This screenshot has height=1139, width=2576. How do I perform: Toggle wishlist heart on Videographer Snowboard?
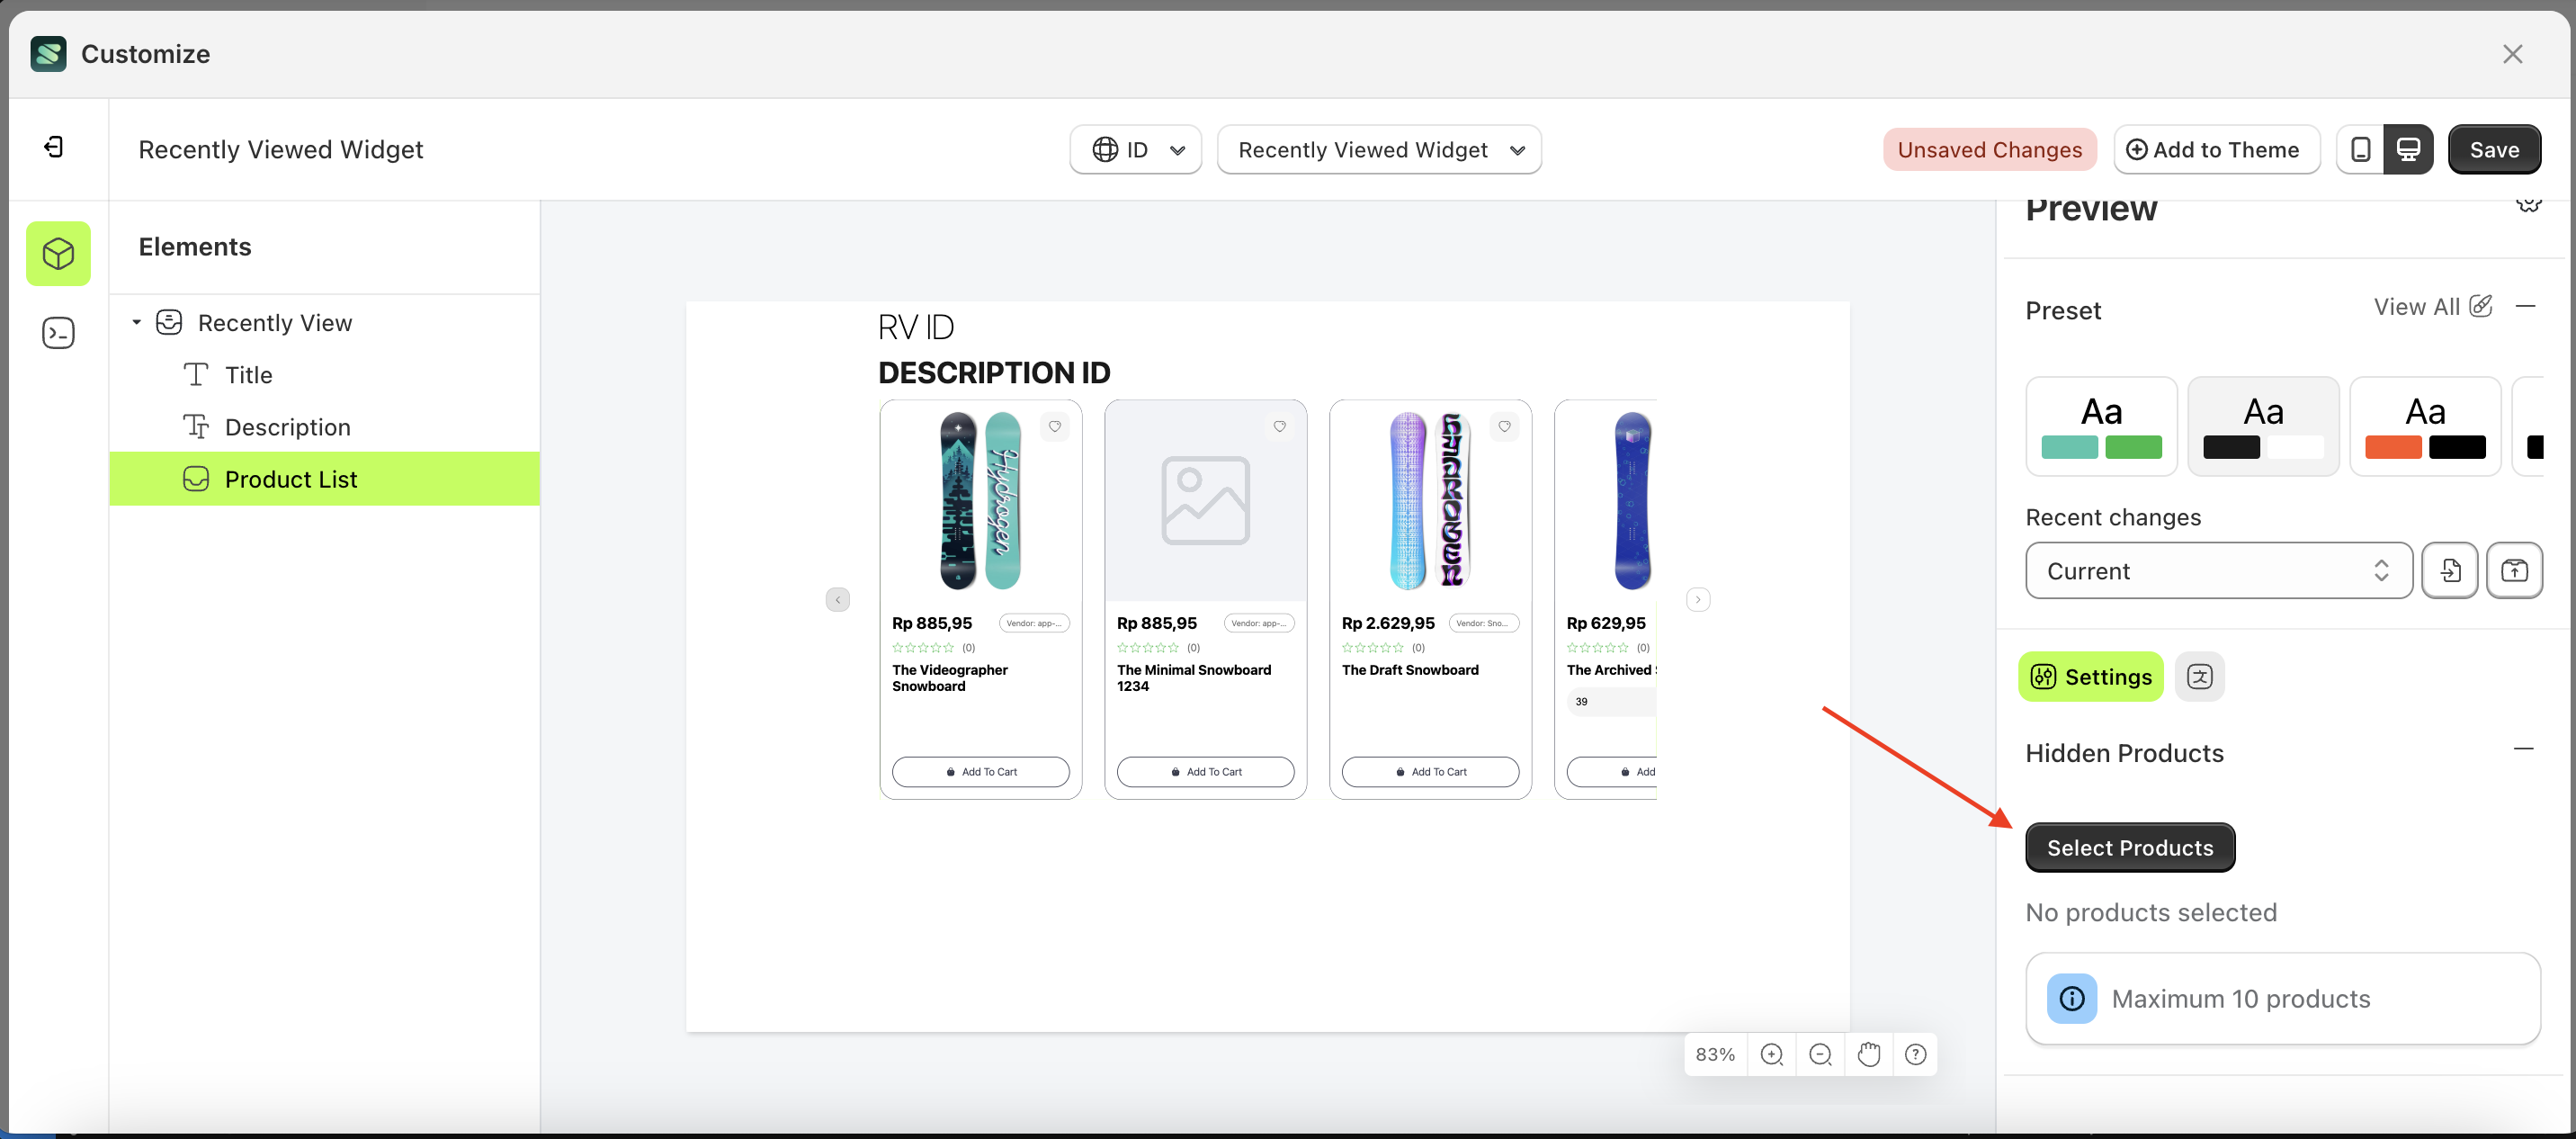[x=1054, y=426]
